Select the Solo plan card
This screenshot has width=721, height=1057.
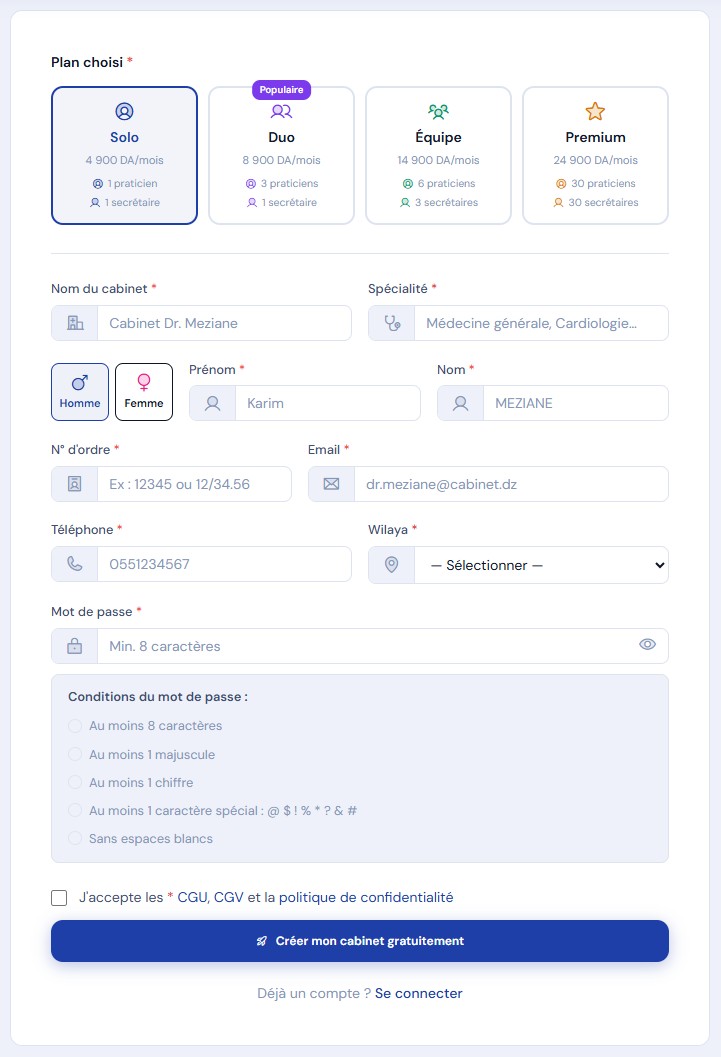click(124, 155)
